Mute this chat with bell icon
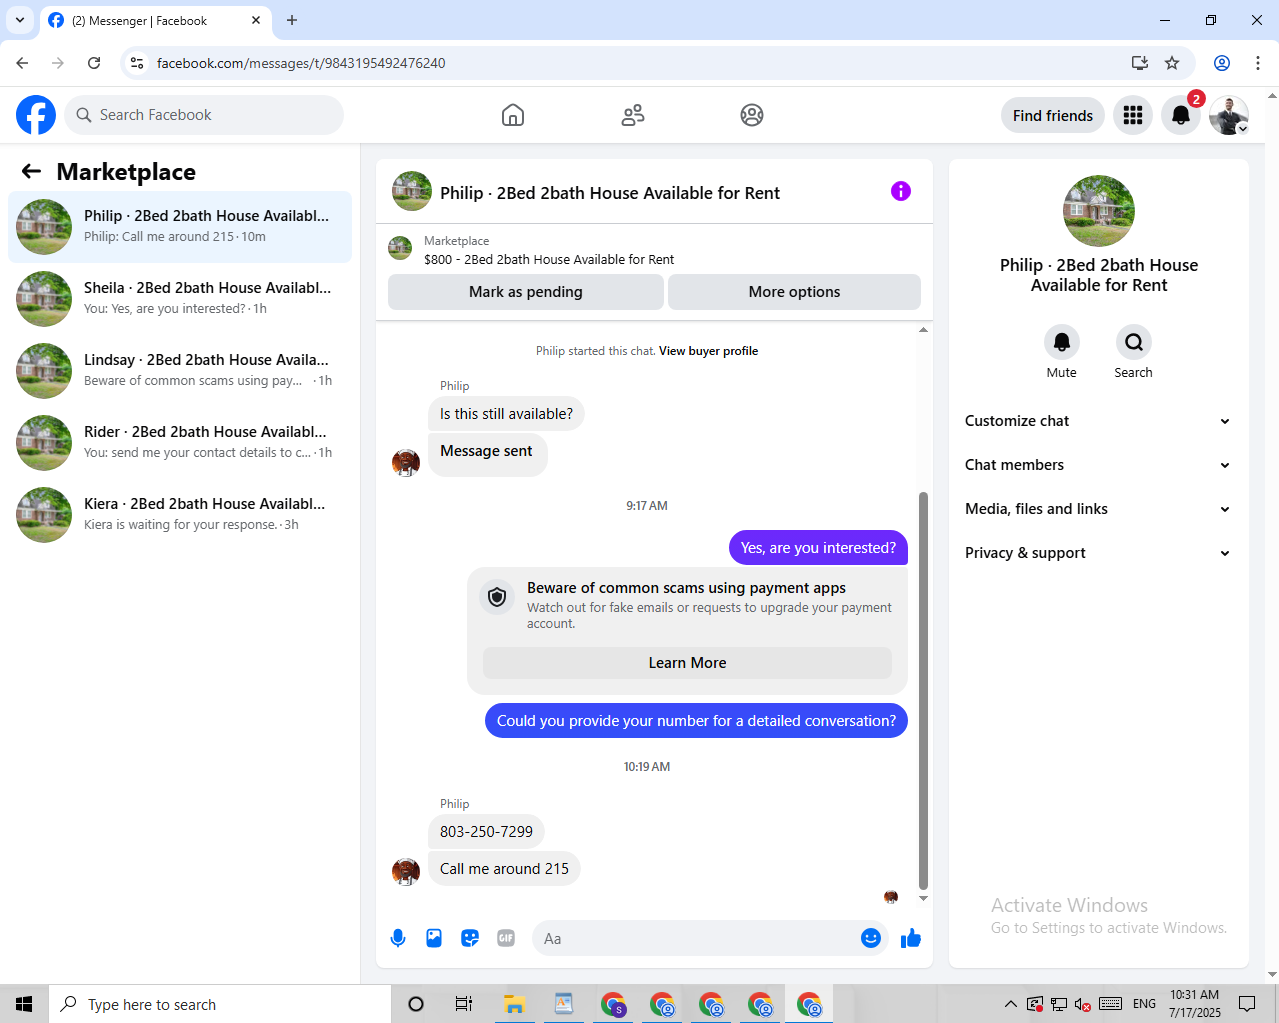This screenshot has height=1023, width=1279. tap(1062, 342)
